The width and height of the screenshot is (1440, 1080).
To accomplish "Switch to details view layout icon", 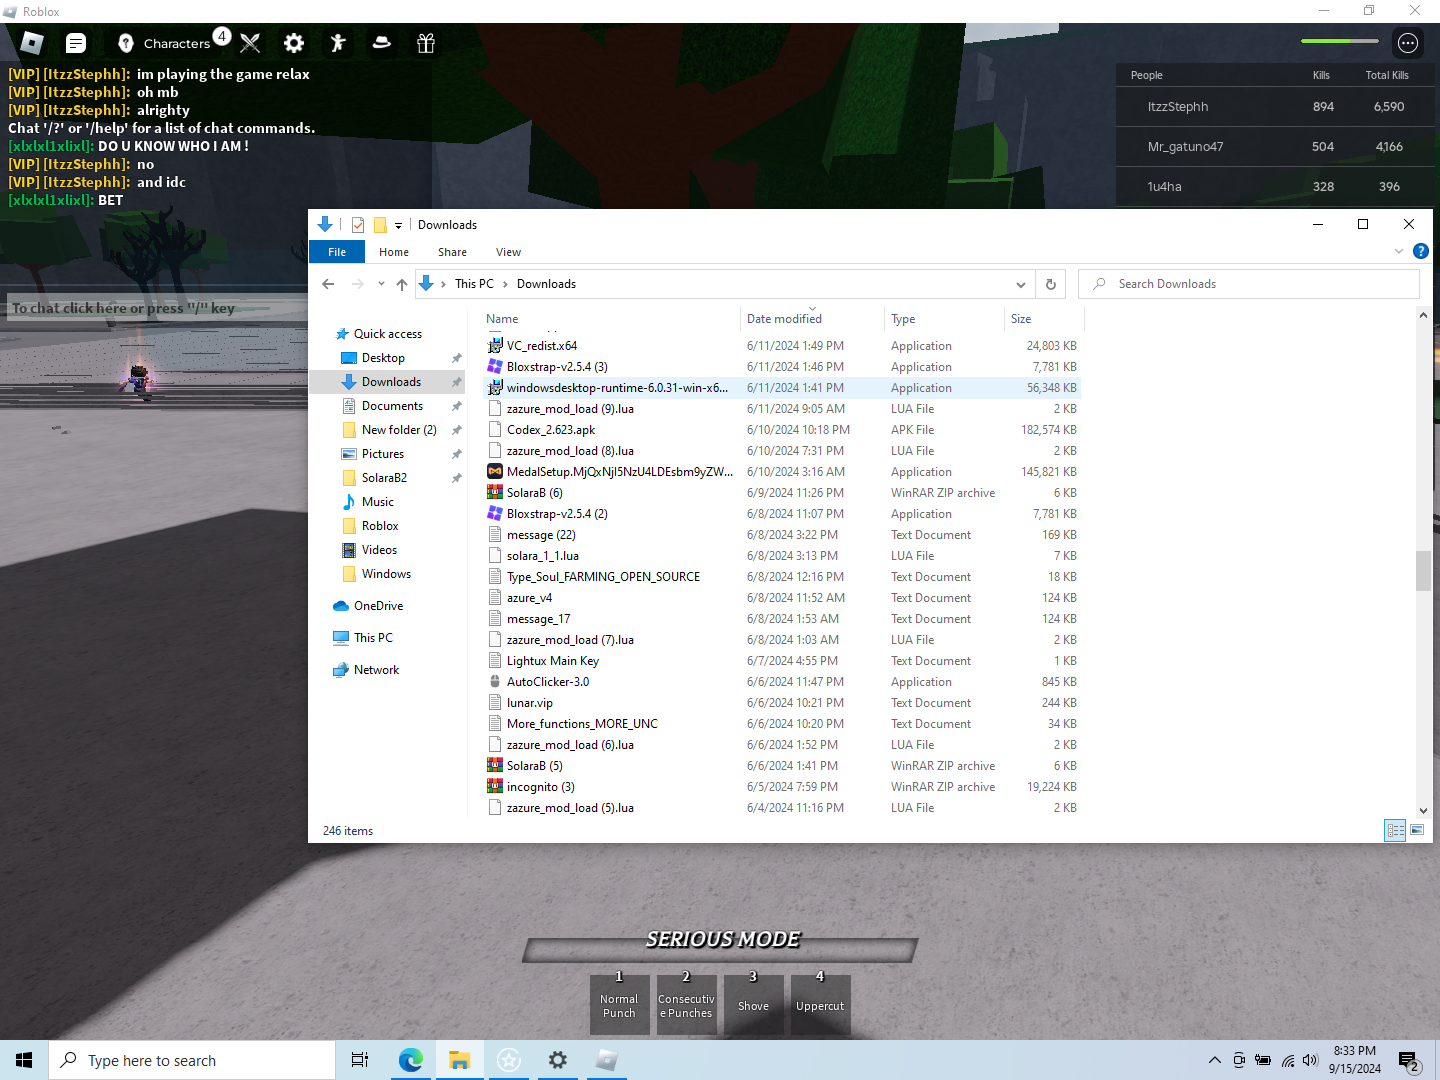I will coord(1395,830).
